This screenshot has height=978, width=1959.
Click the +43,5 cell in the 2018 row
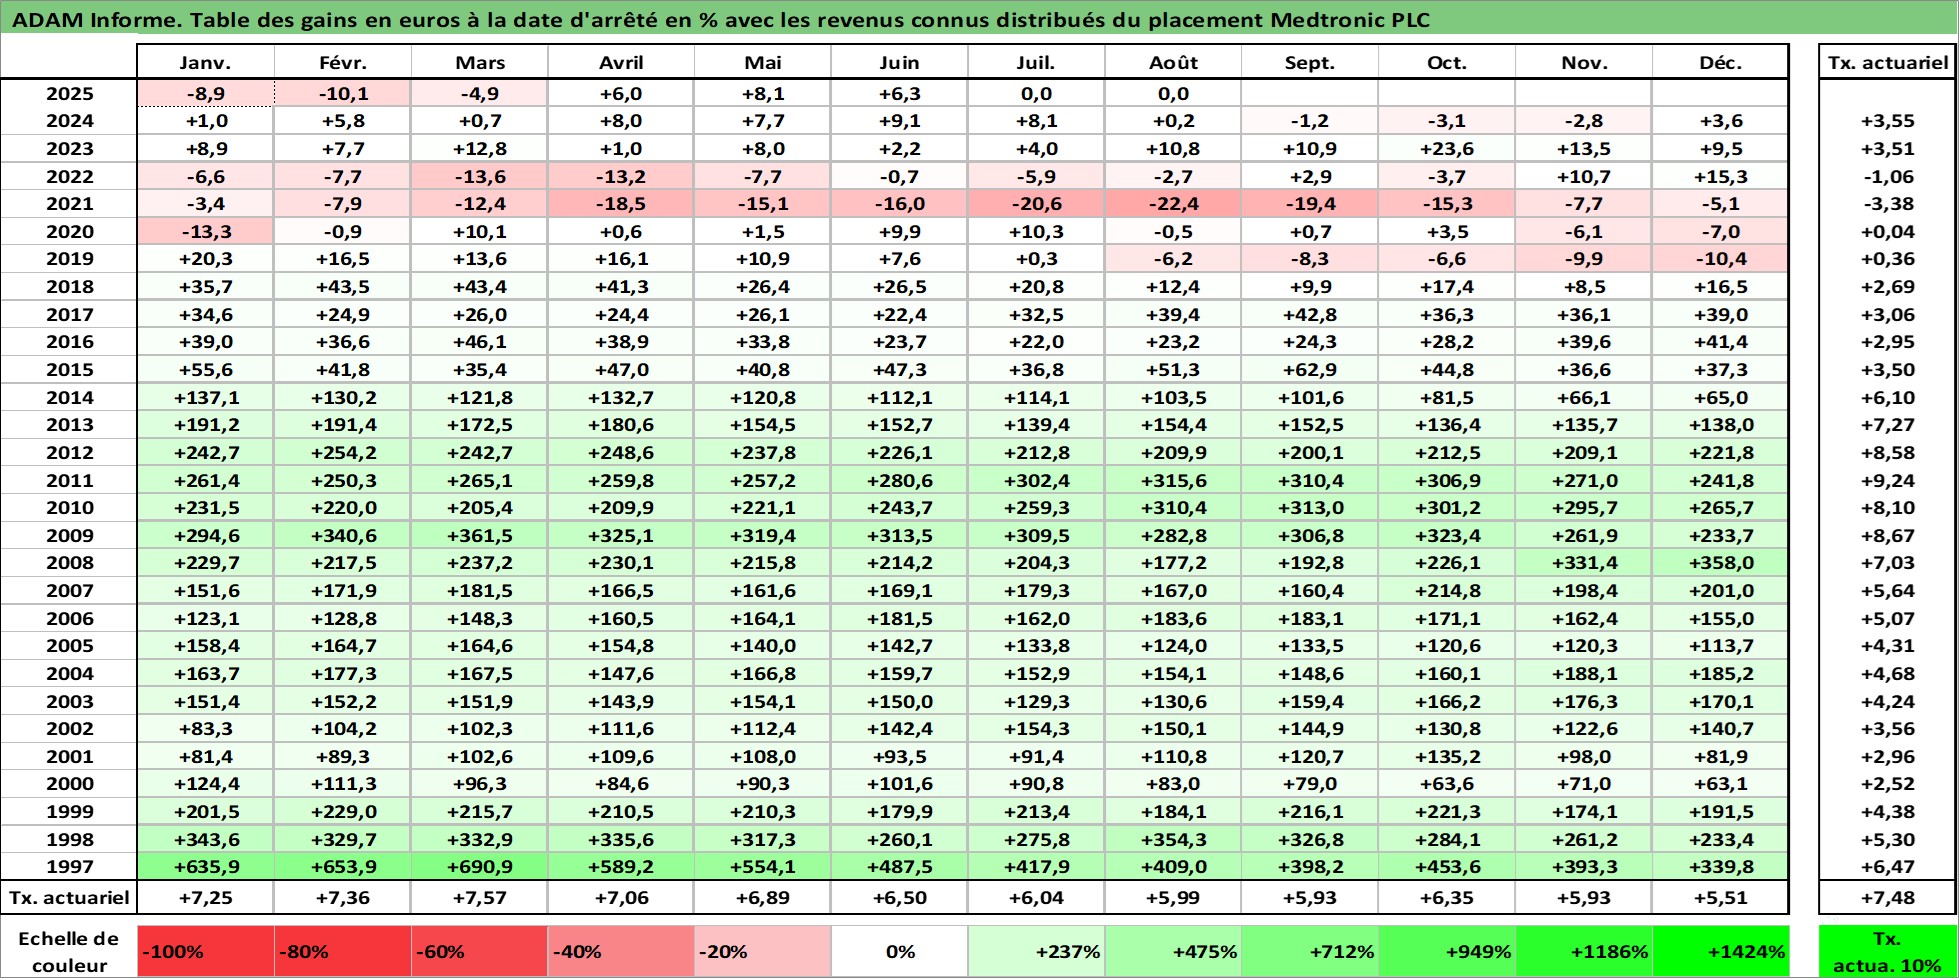tap(342, 286)
